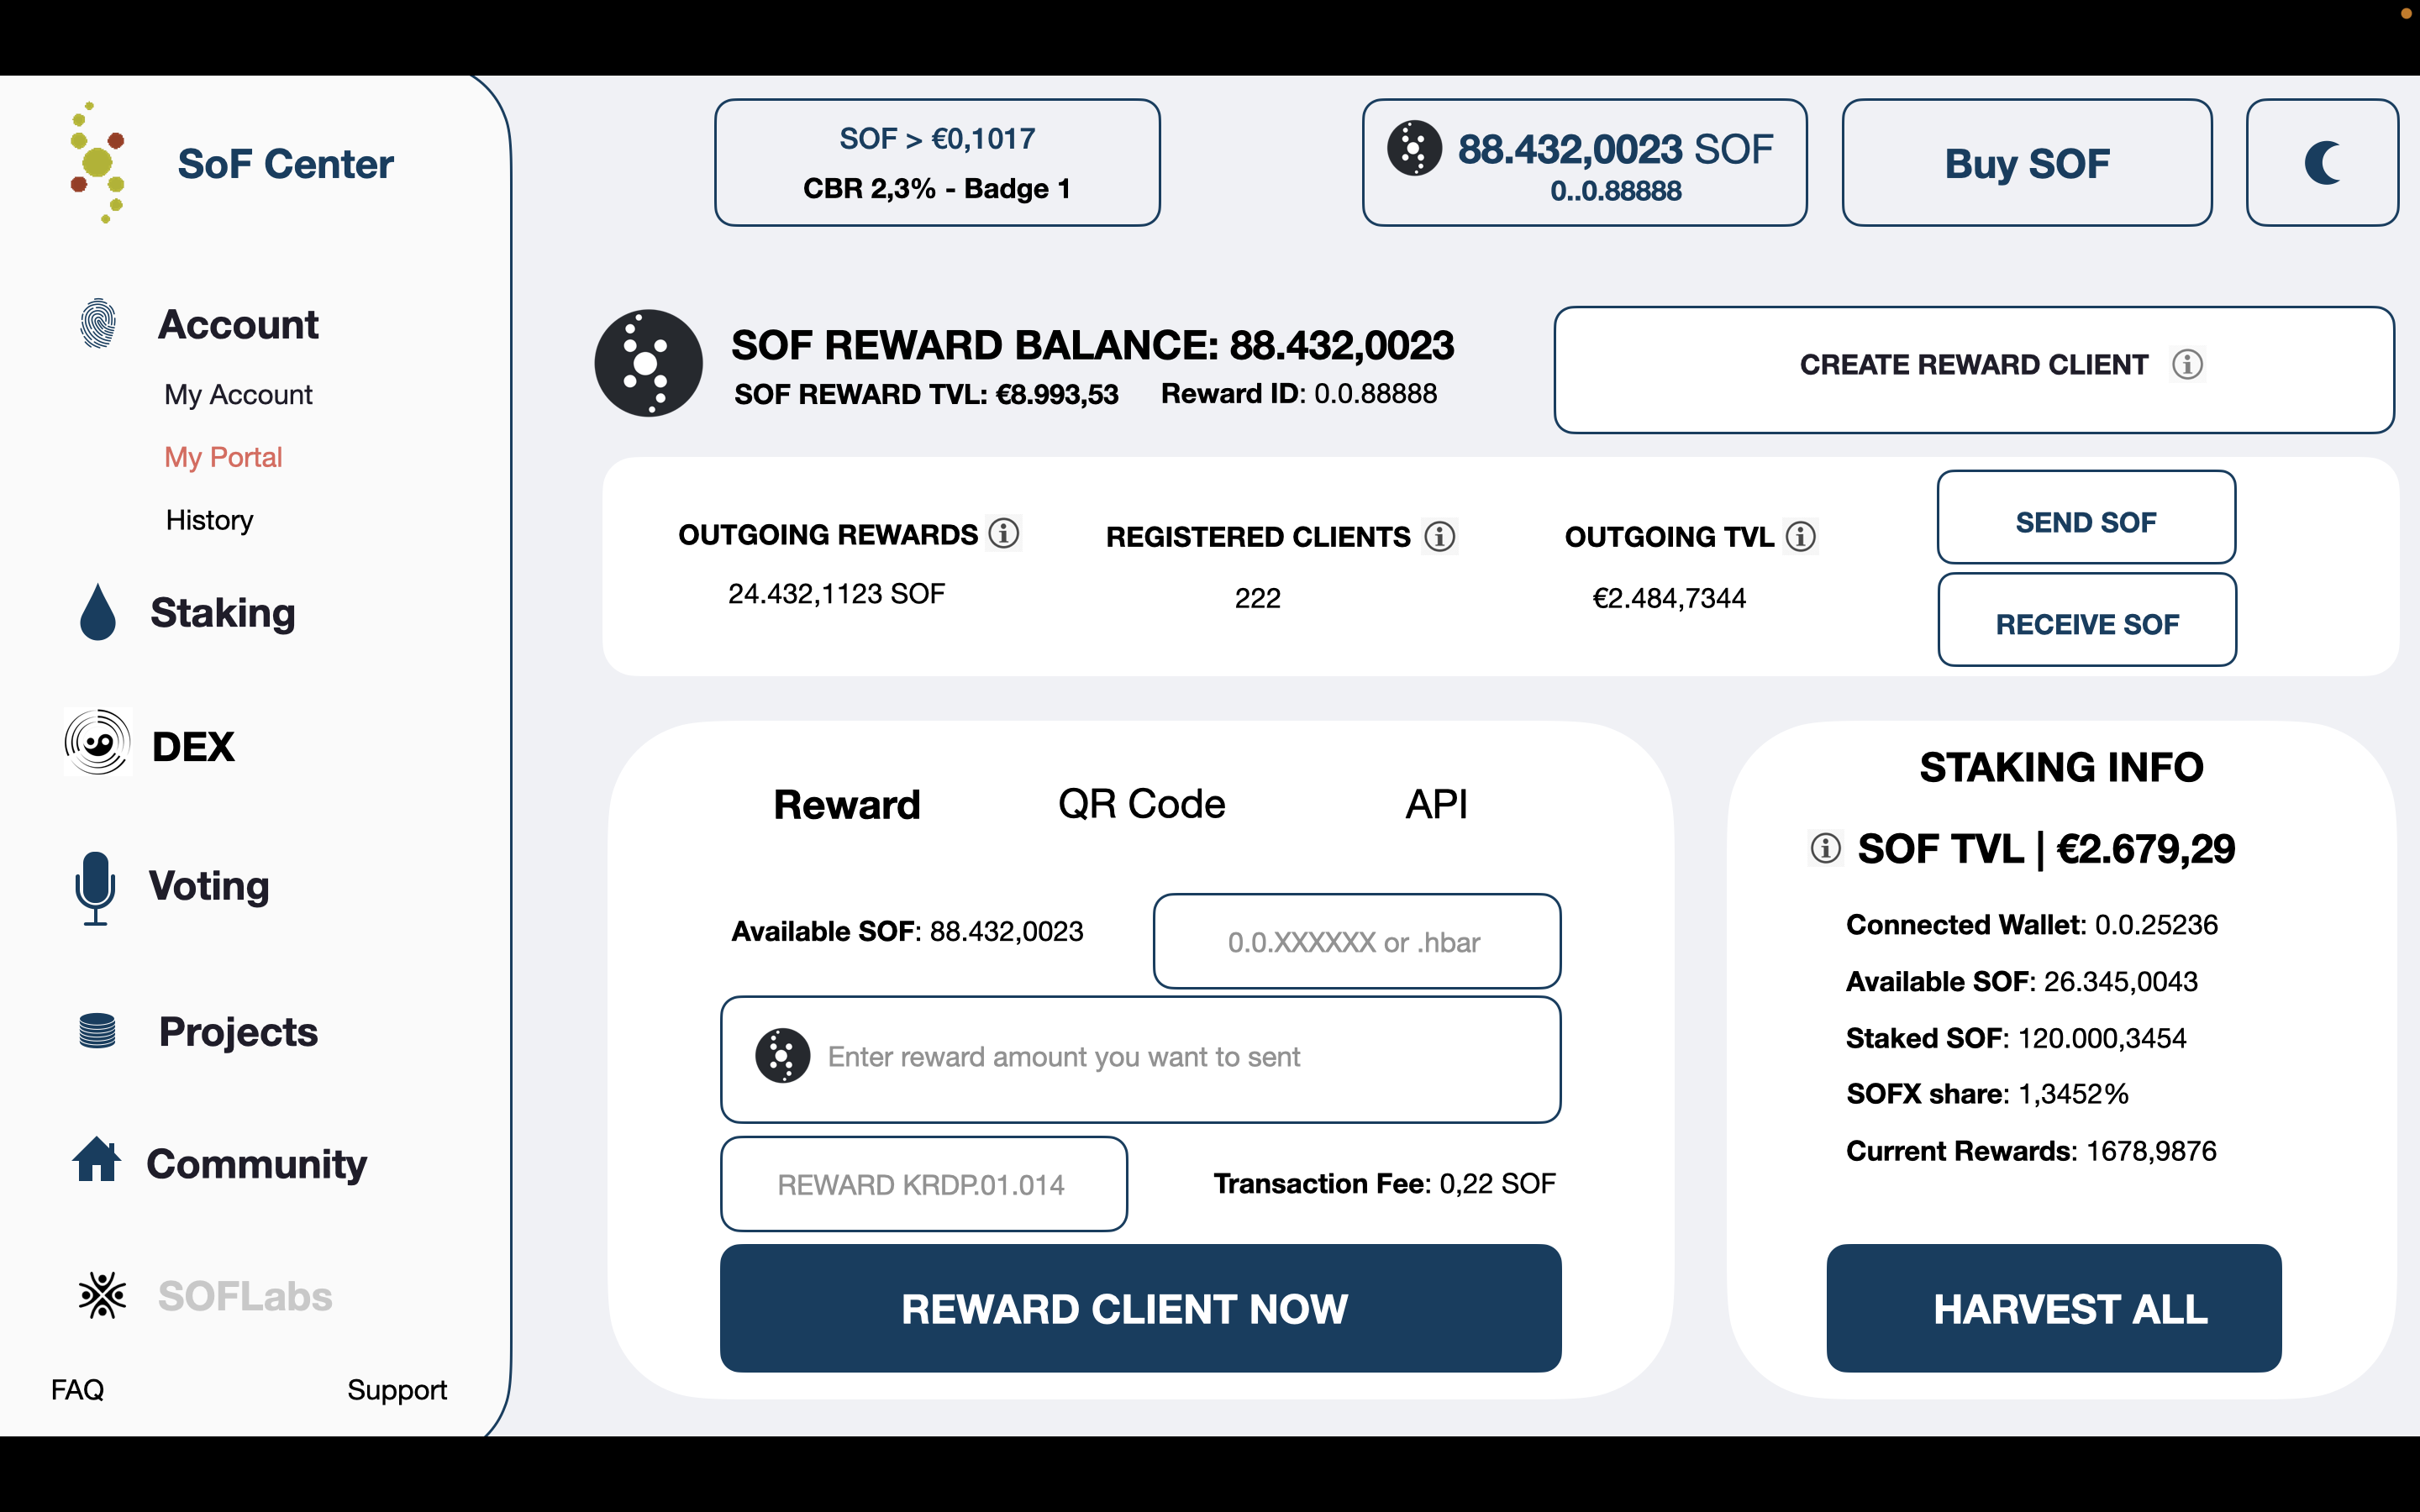Click info icon beside SOF TVL
The height and width of the screenshot is (1512, 2420).
[1825, 848]
